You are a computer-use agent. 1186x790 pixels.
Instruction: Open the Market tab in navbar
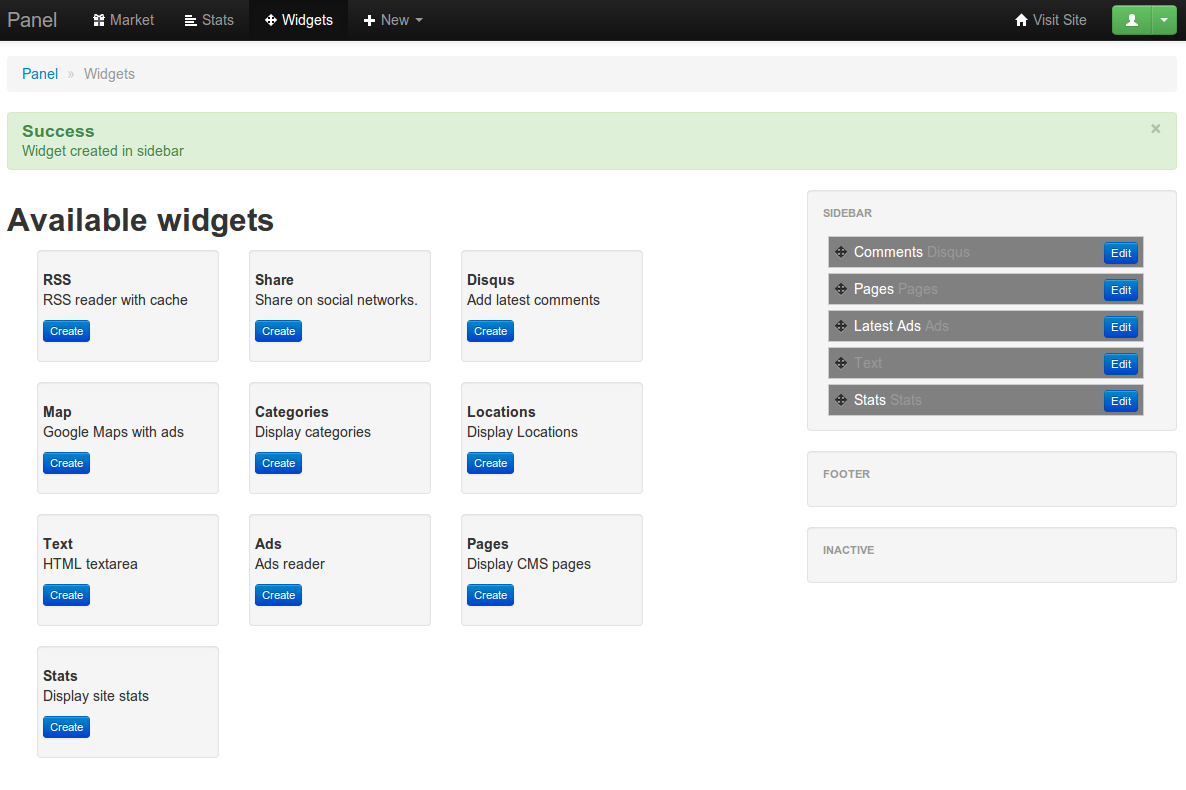(123, 20)
